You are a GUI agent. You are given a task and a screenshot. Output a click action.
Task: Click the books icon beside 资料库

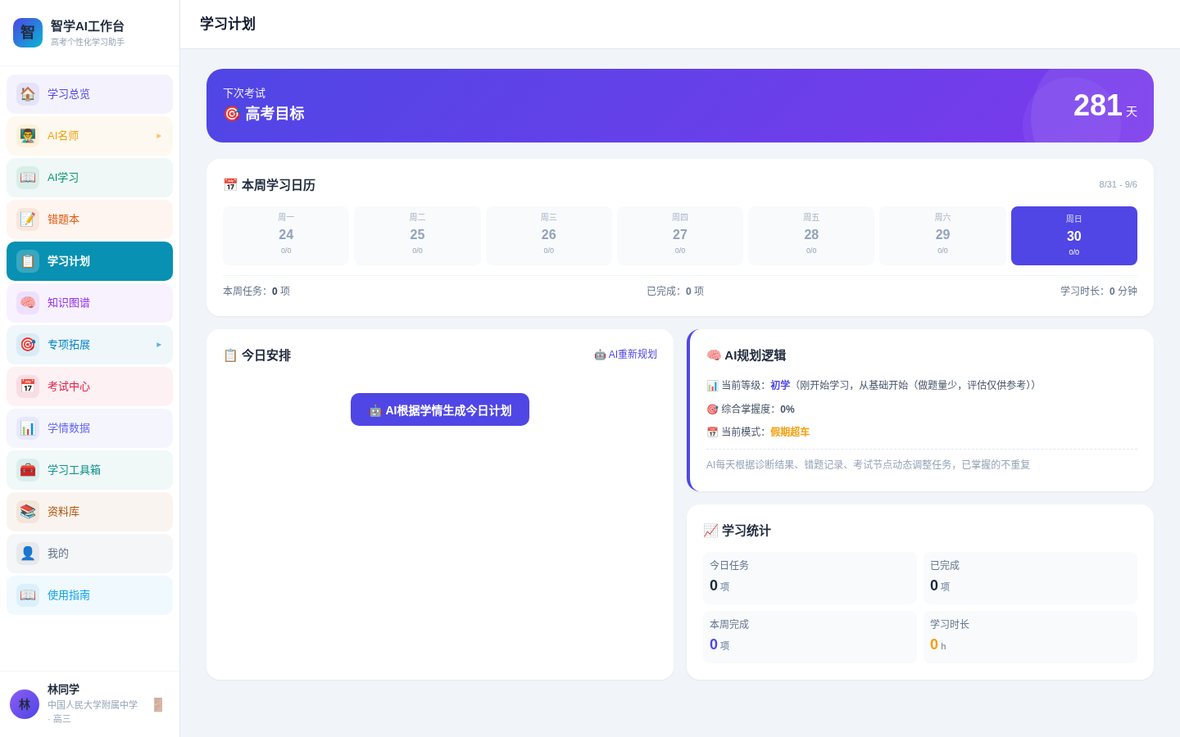(28, 512)
